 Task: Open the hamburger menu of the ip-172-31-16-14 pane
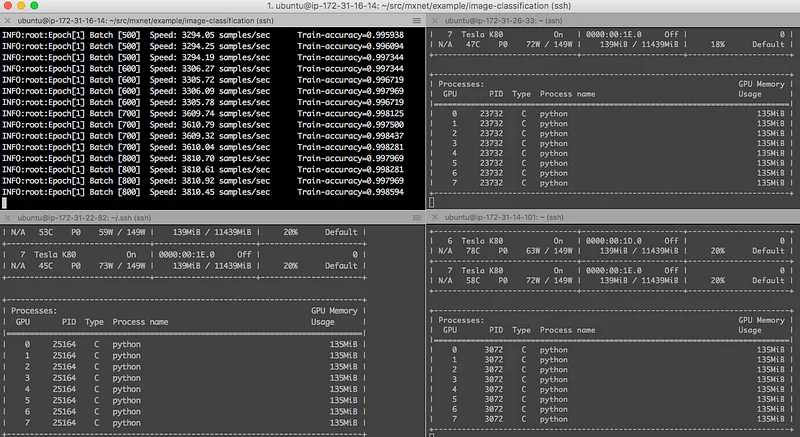(417, 20)
